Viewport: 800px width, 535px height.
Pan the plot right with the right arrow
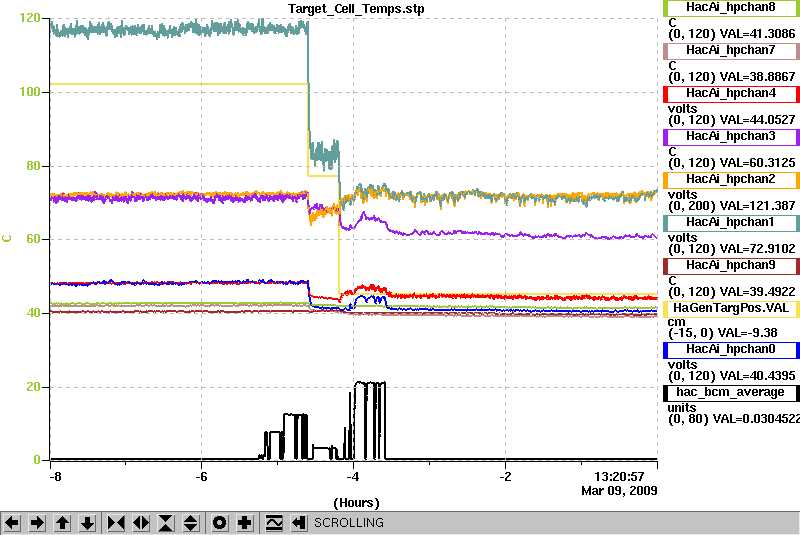37,523
